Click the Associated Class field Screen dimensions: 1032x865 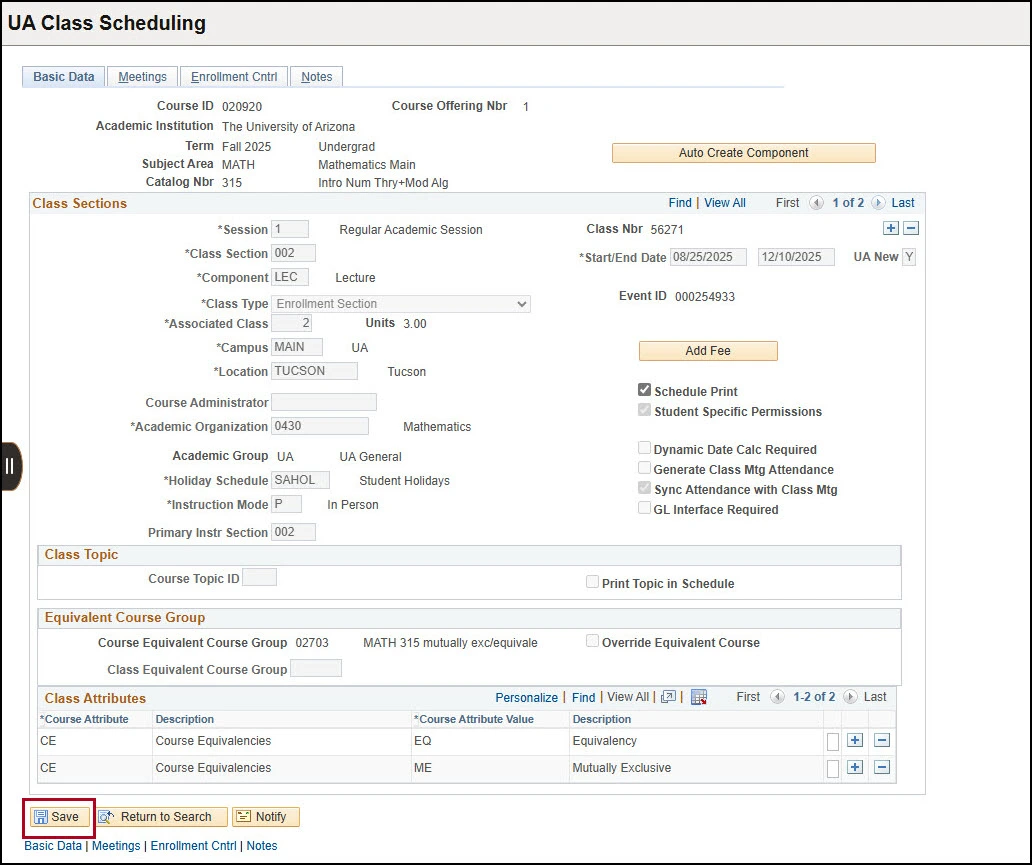coord(292,323)
